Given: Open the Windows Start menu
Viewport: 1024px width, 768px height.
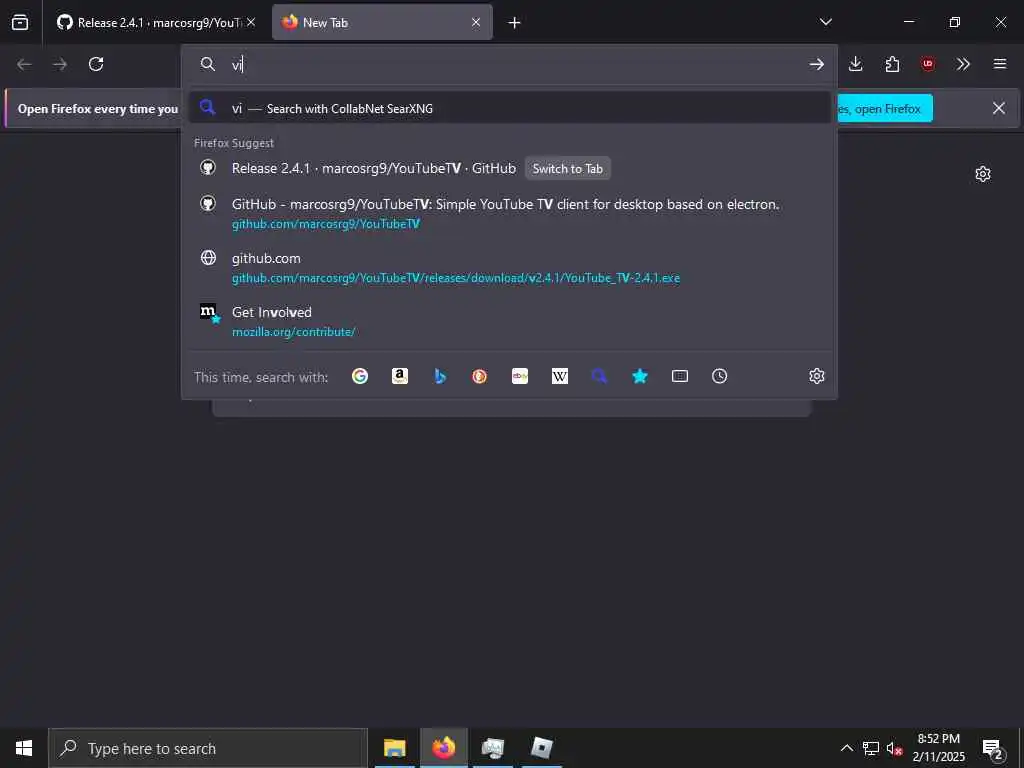Looking at the screenshot, I should (24, 748).
